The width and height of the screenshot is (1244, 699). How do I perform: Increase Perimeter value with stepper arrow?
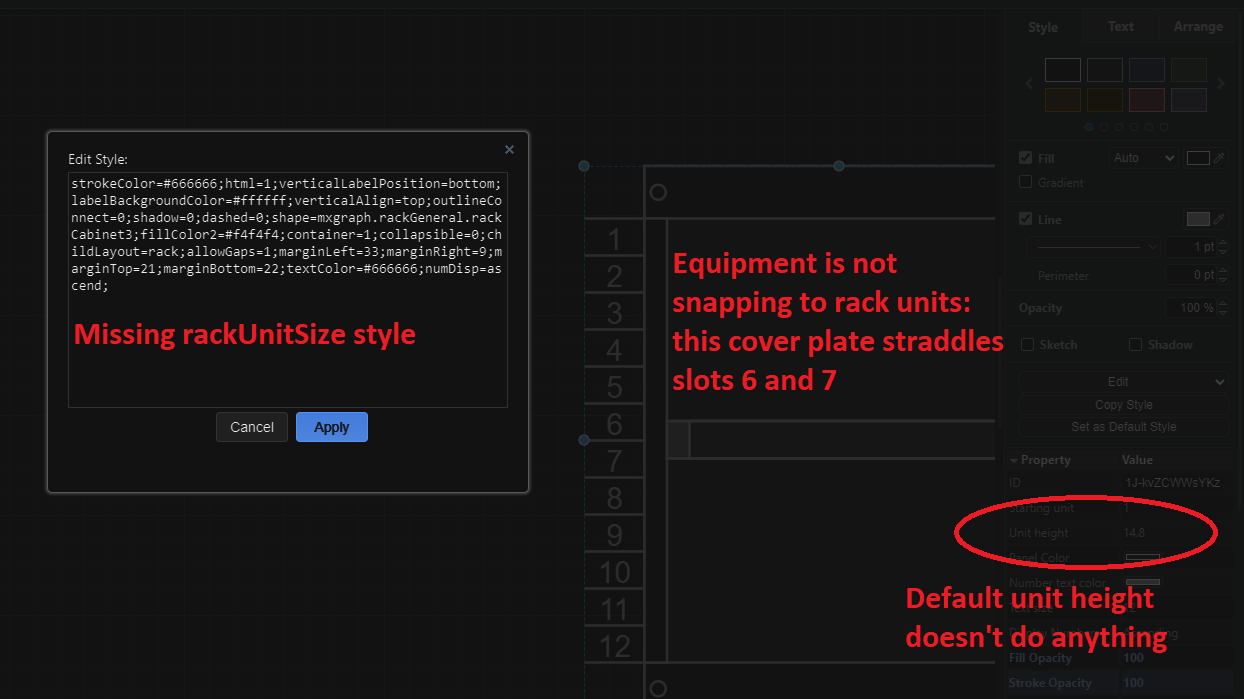1222,270
